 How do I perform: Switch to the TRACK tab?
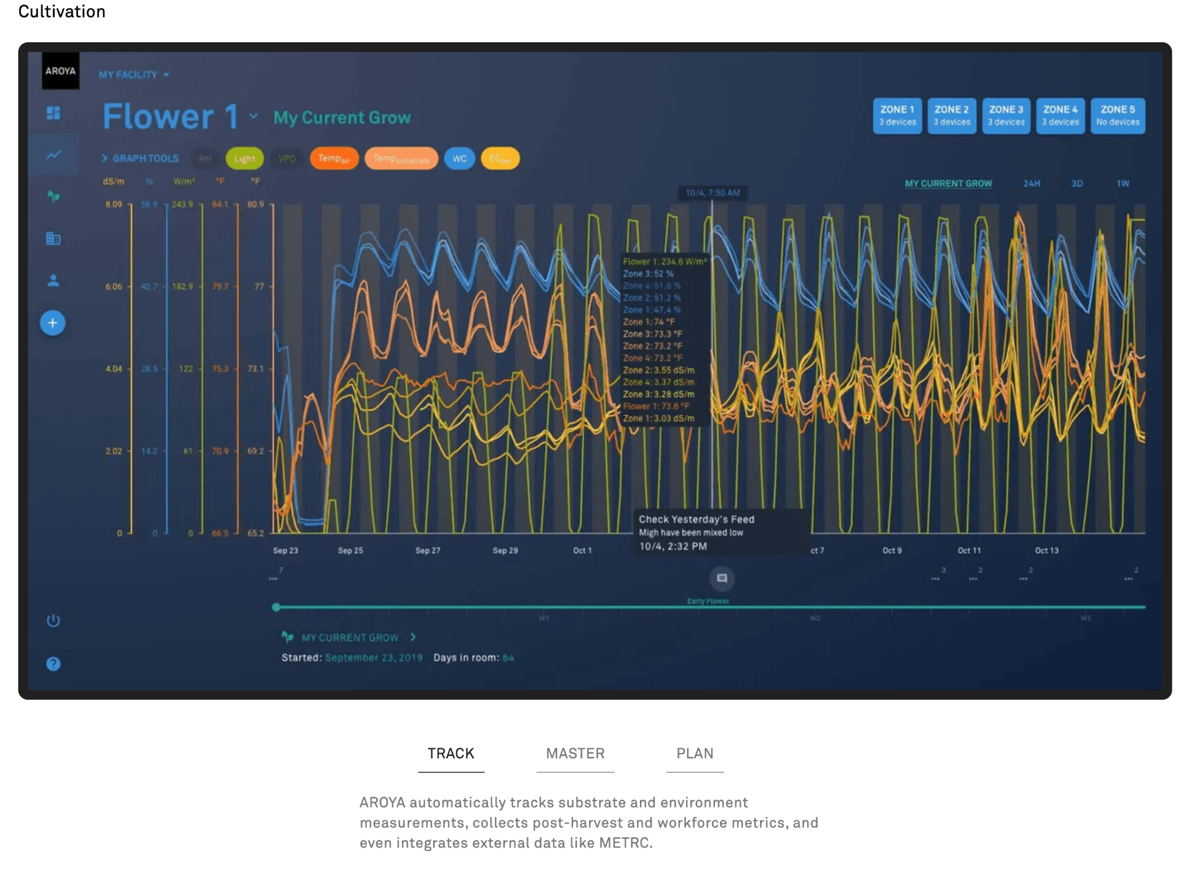tap(451, 754)
